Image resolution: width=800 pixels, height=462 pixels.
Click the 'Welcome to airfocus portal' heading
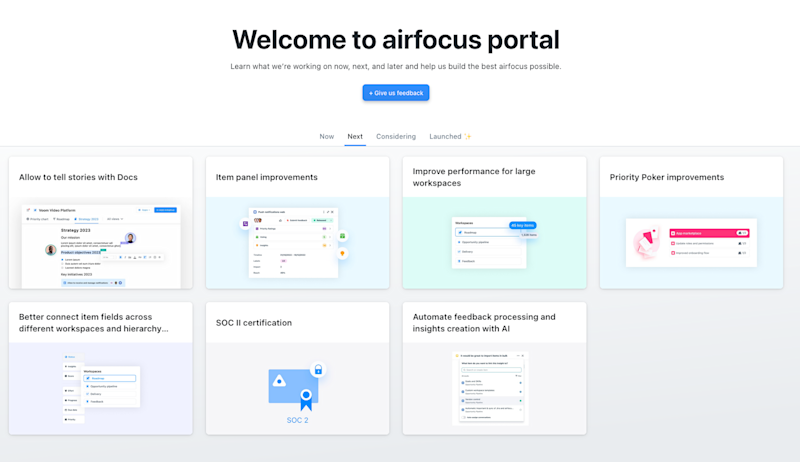396,40
